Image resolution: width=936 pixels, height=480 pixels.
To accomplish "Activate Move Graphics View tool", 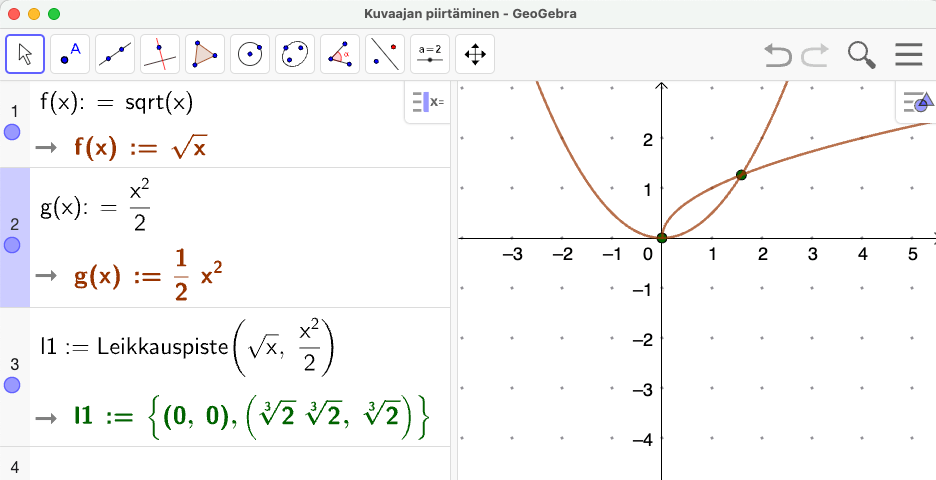I will pos(475,55).
